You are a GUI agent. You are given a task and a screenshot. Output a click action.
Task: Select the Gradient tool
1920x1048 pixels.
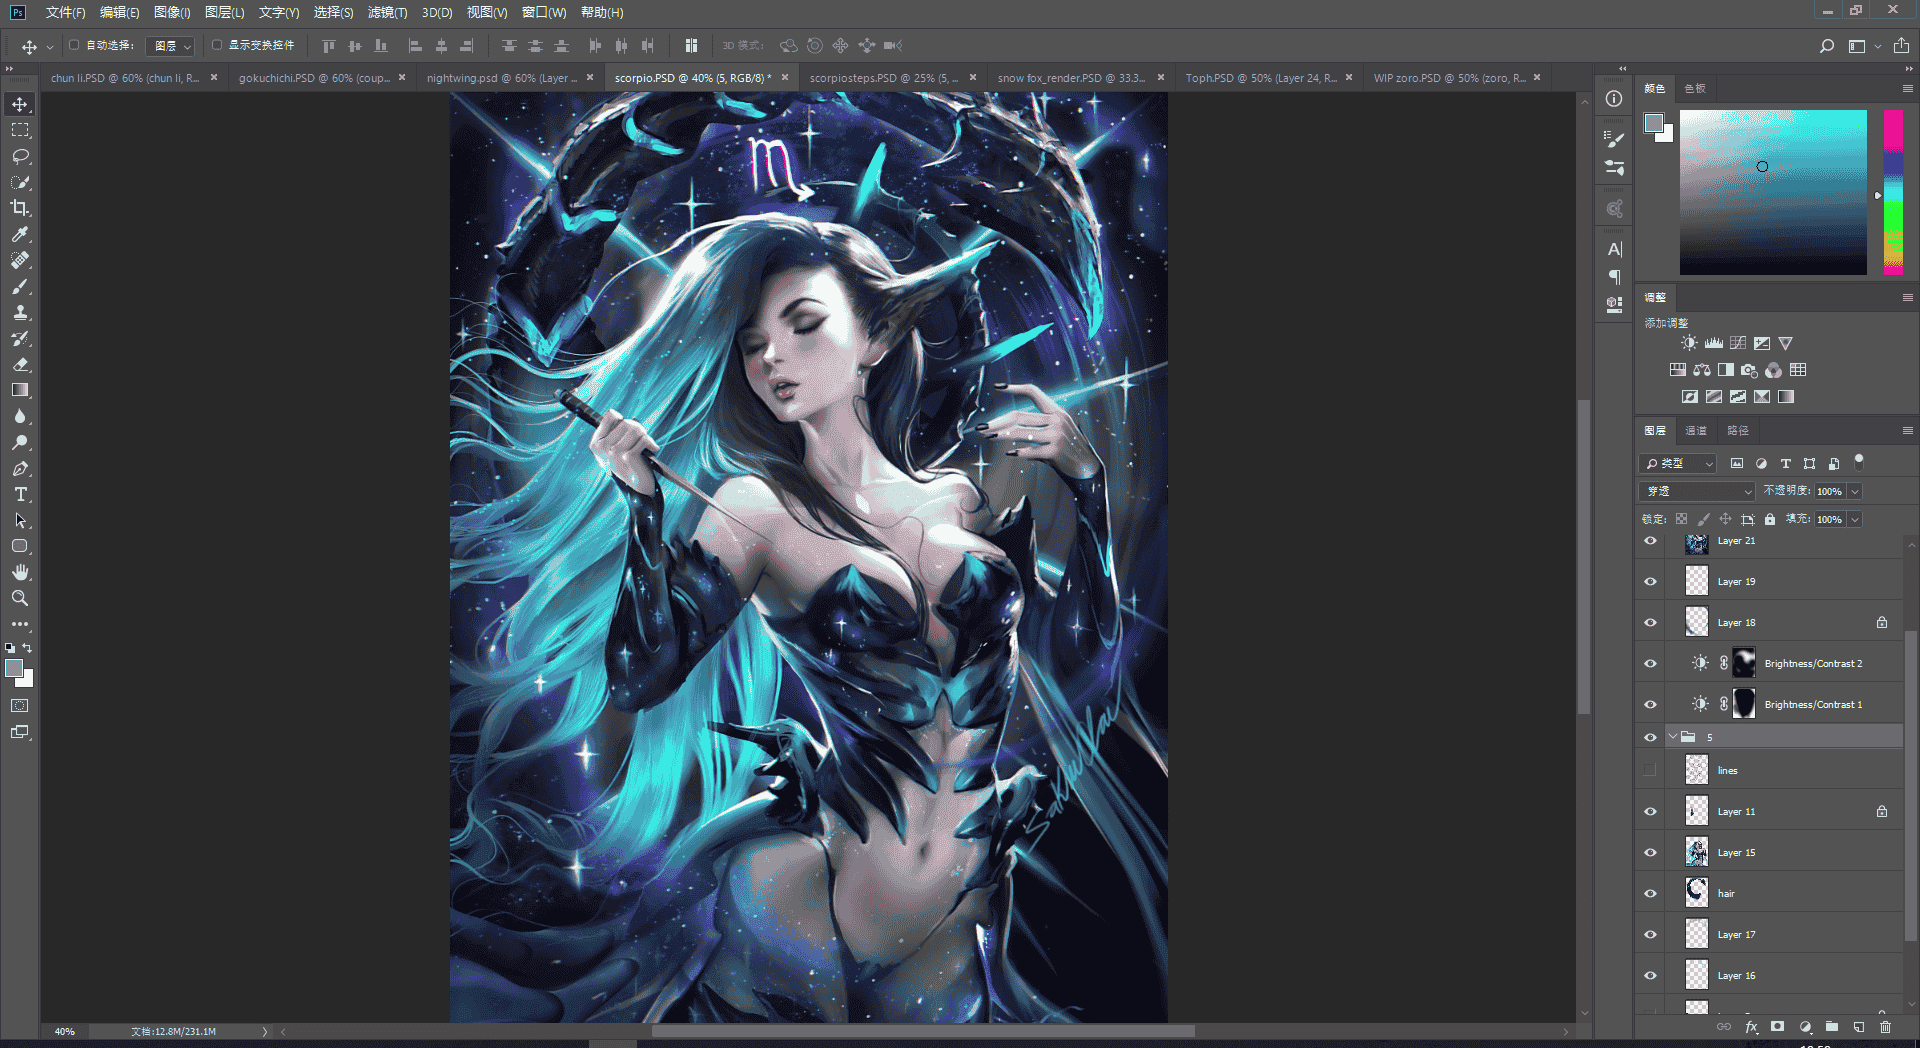pos(20,391)
